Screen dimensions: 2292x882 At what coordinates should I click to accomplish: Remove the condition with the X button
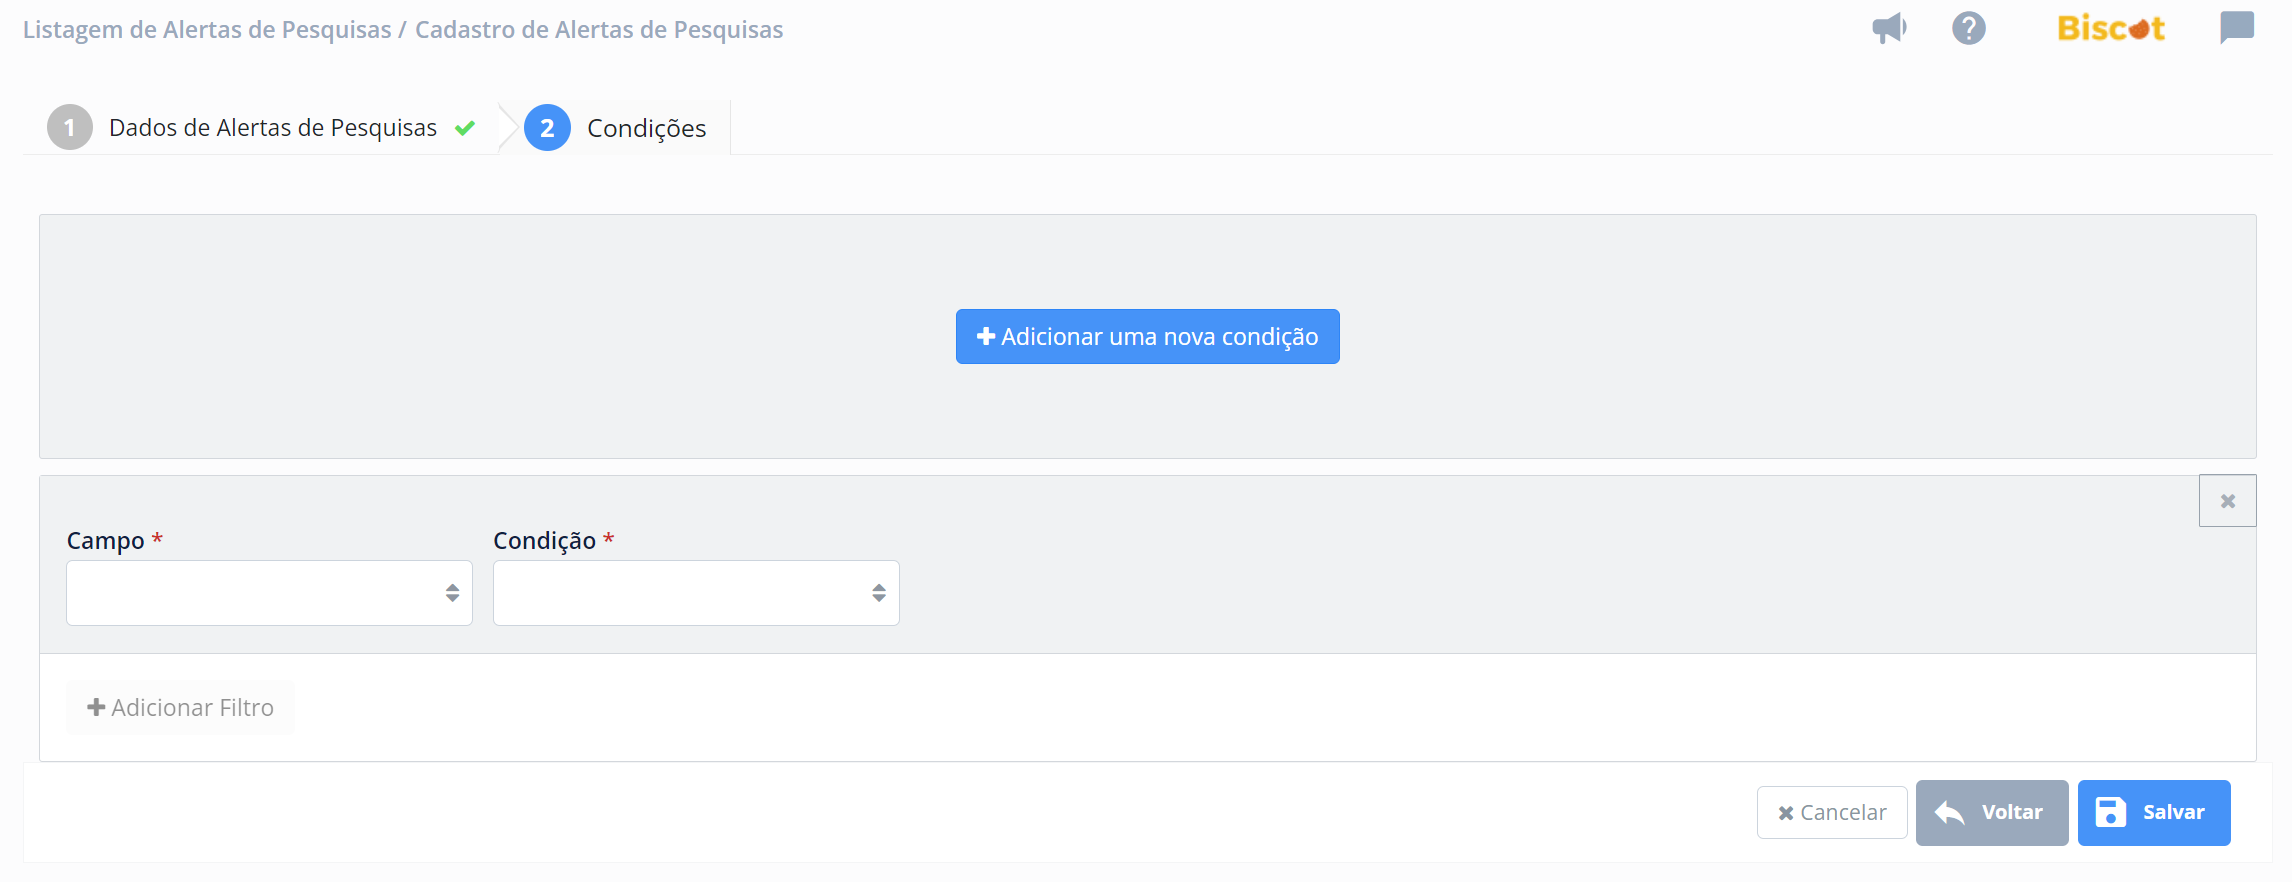pyautogui.click(x=2228, y=501)
